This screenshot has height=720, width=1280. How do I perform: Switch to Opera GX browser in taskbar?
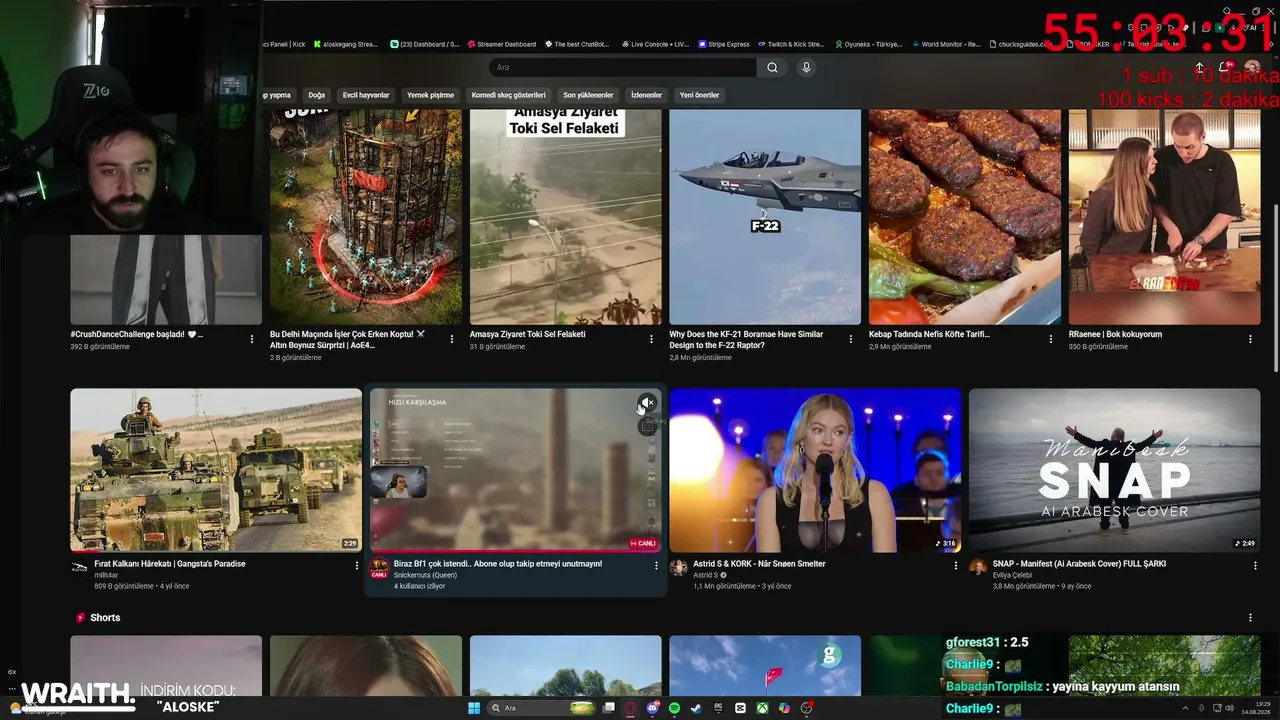(x=630, y=708)
